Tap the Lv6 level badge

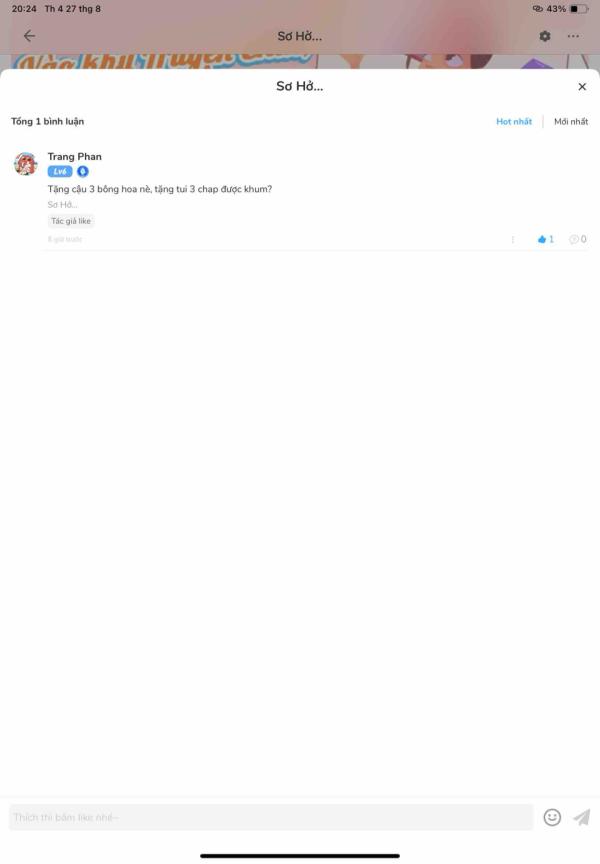(x=60, y=171)
